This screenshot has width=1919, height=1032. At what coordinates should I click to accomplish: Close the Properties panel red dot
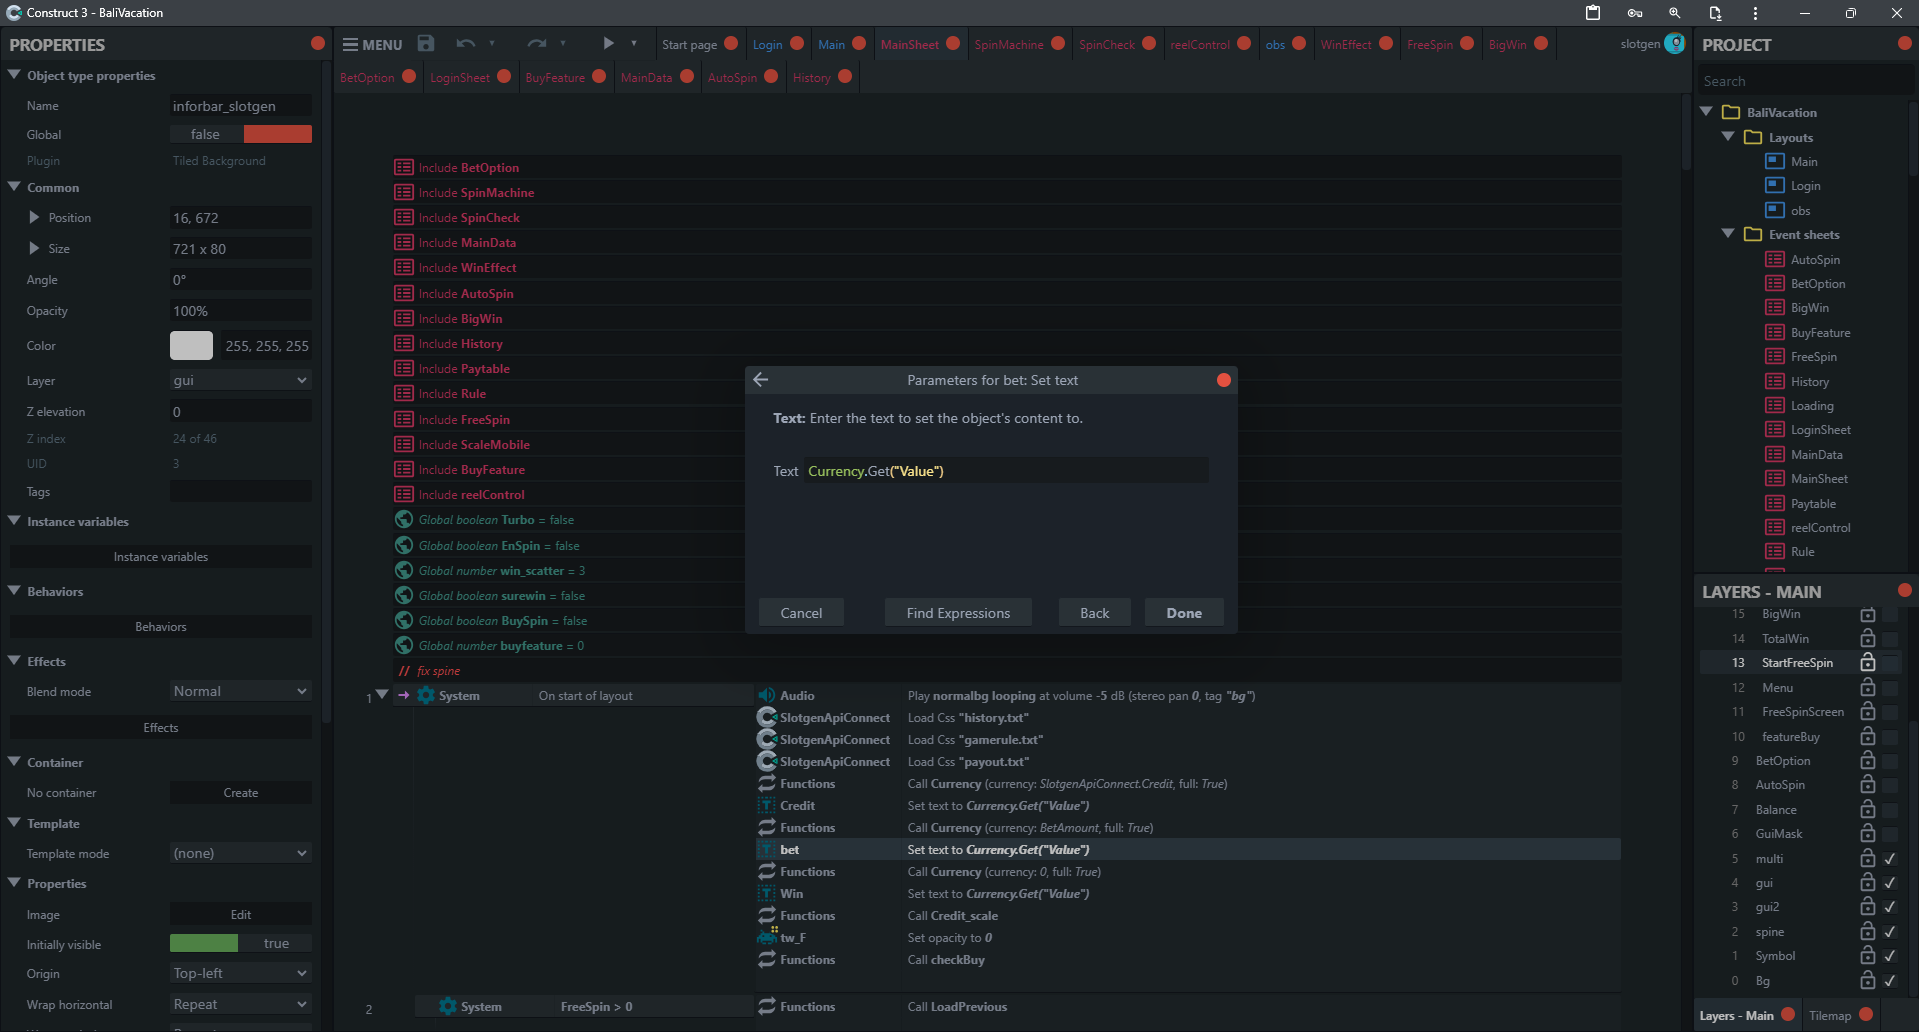pos(318,43)
